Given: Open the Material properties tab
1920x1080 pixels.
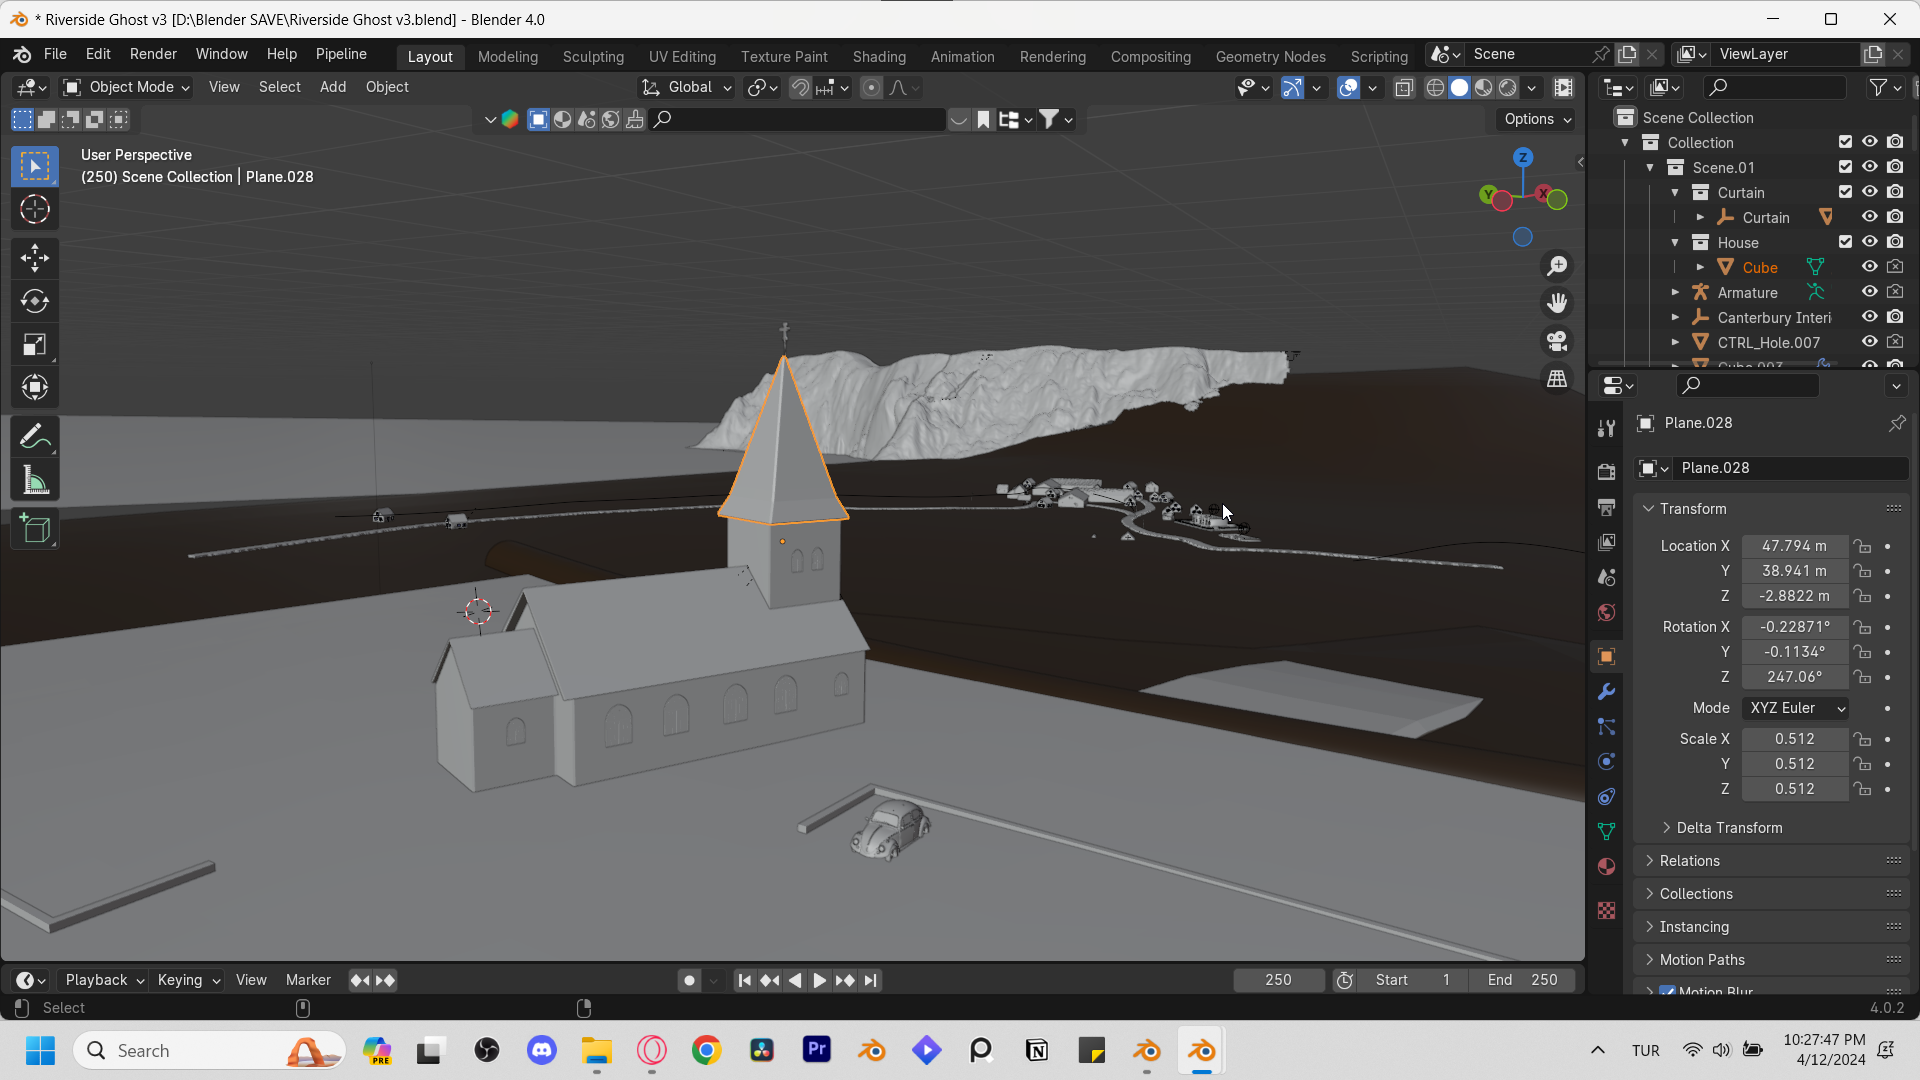Looking at the screenshot, I should [1606, 866].
